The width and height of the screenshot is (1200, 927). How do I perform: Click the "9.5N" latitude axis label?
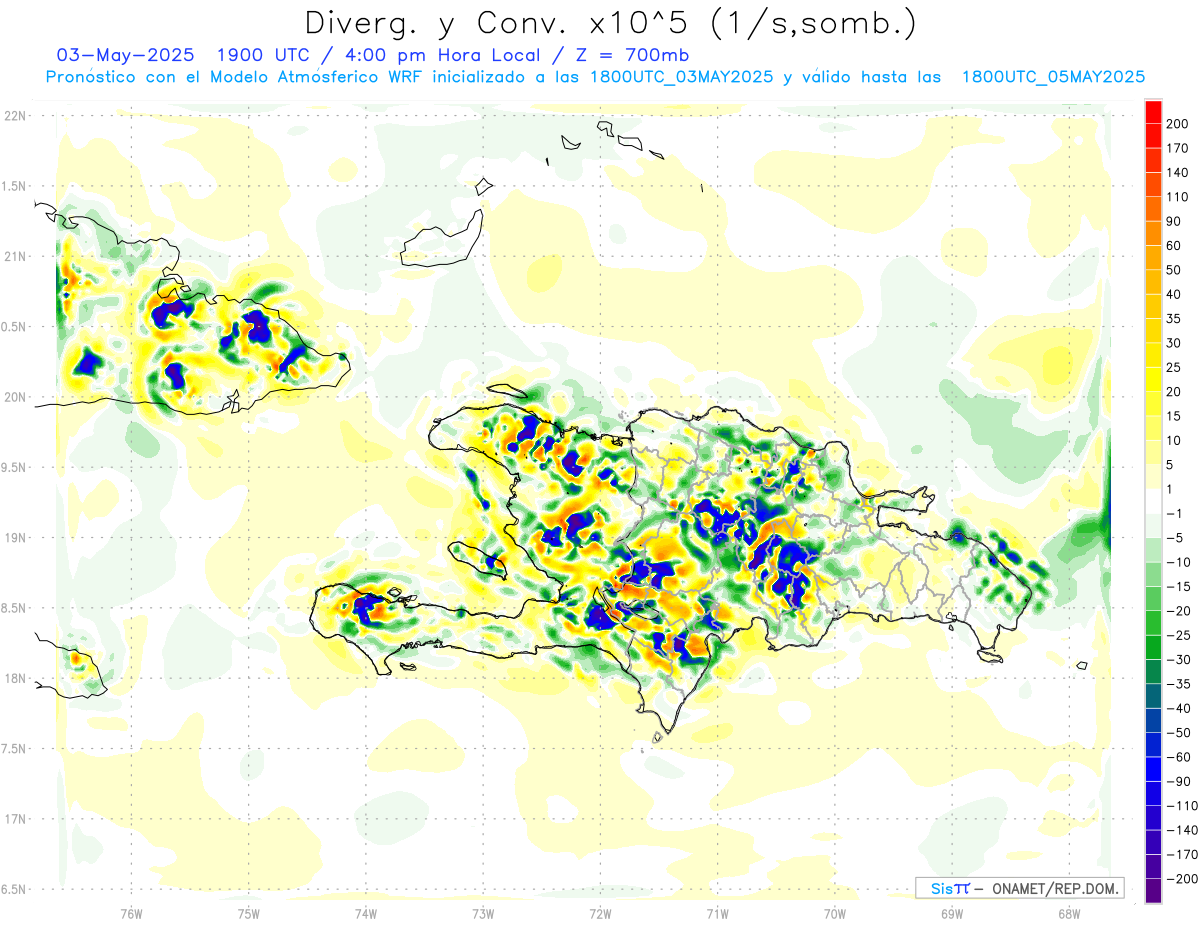(x=15, y=467)
